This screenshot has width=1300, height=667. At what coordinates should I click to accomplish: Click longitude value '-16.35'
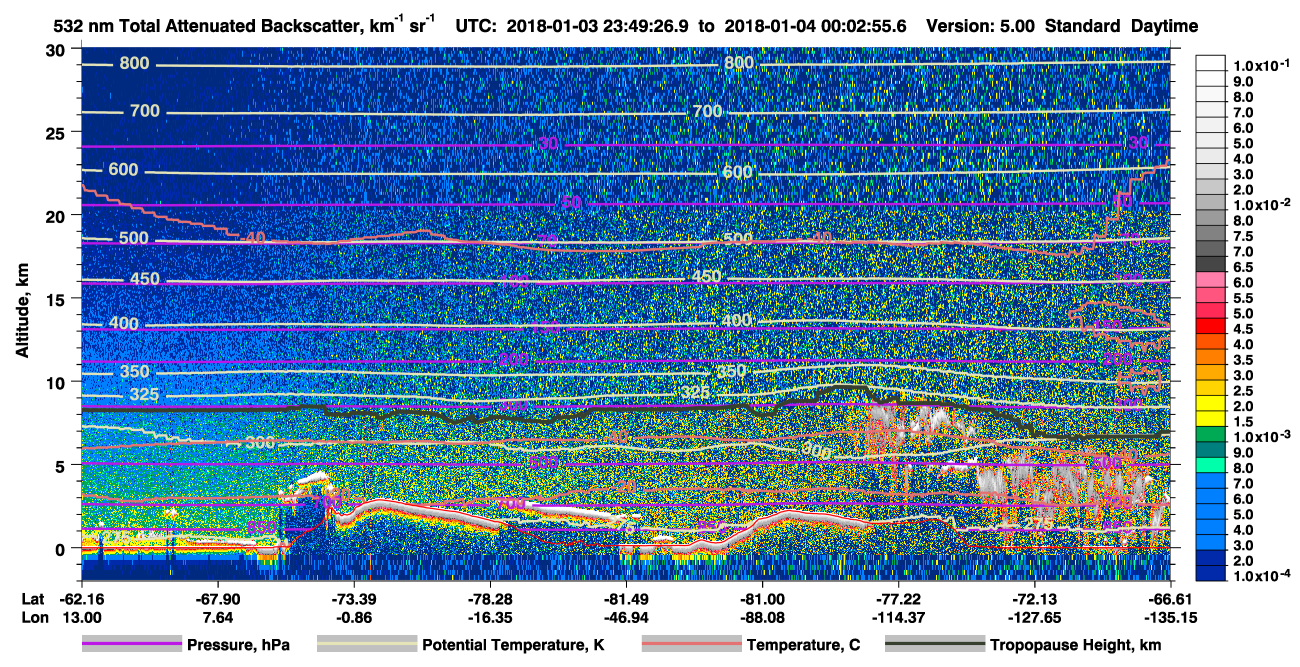[490, 617]
